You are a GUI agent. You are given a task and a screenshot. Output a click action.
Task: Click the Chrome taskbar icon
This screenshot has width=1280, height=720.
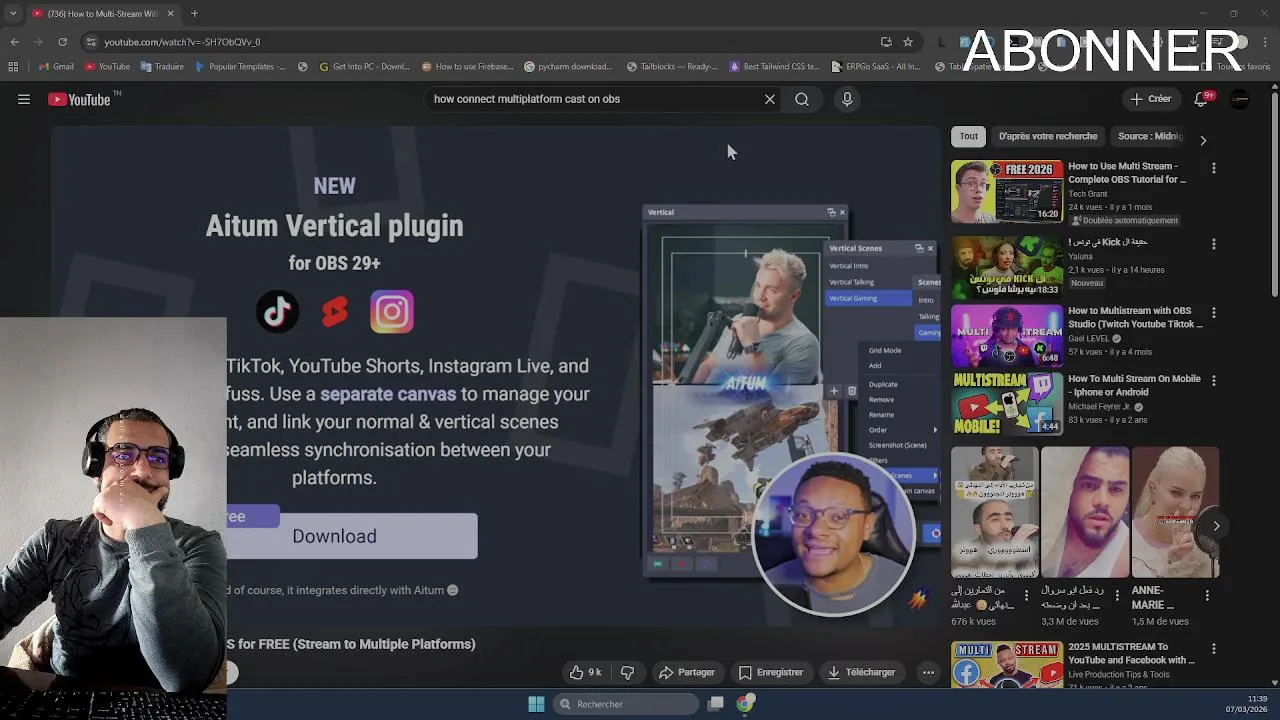tap(745, 704)
